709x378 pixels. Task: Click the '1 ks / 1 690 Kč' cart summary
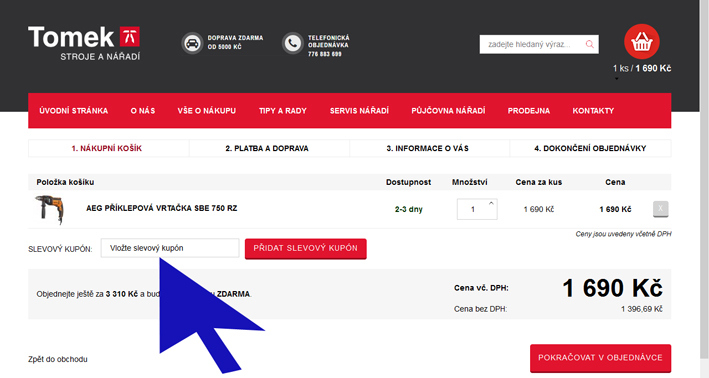click(x=642, y=68)
